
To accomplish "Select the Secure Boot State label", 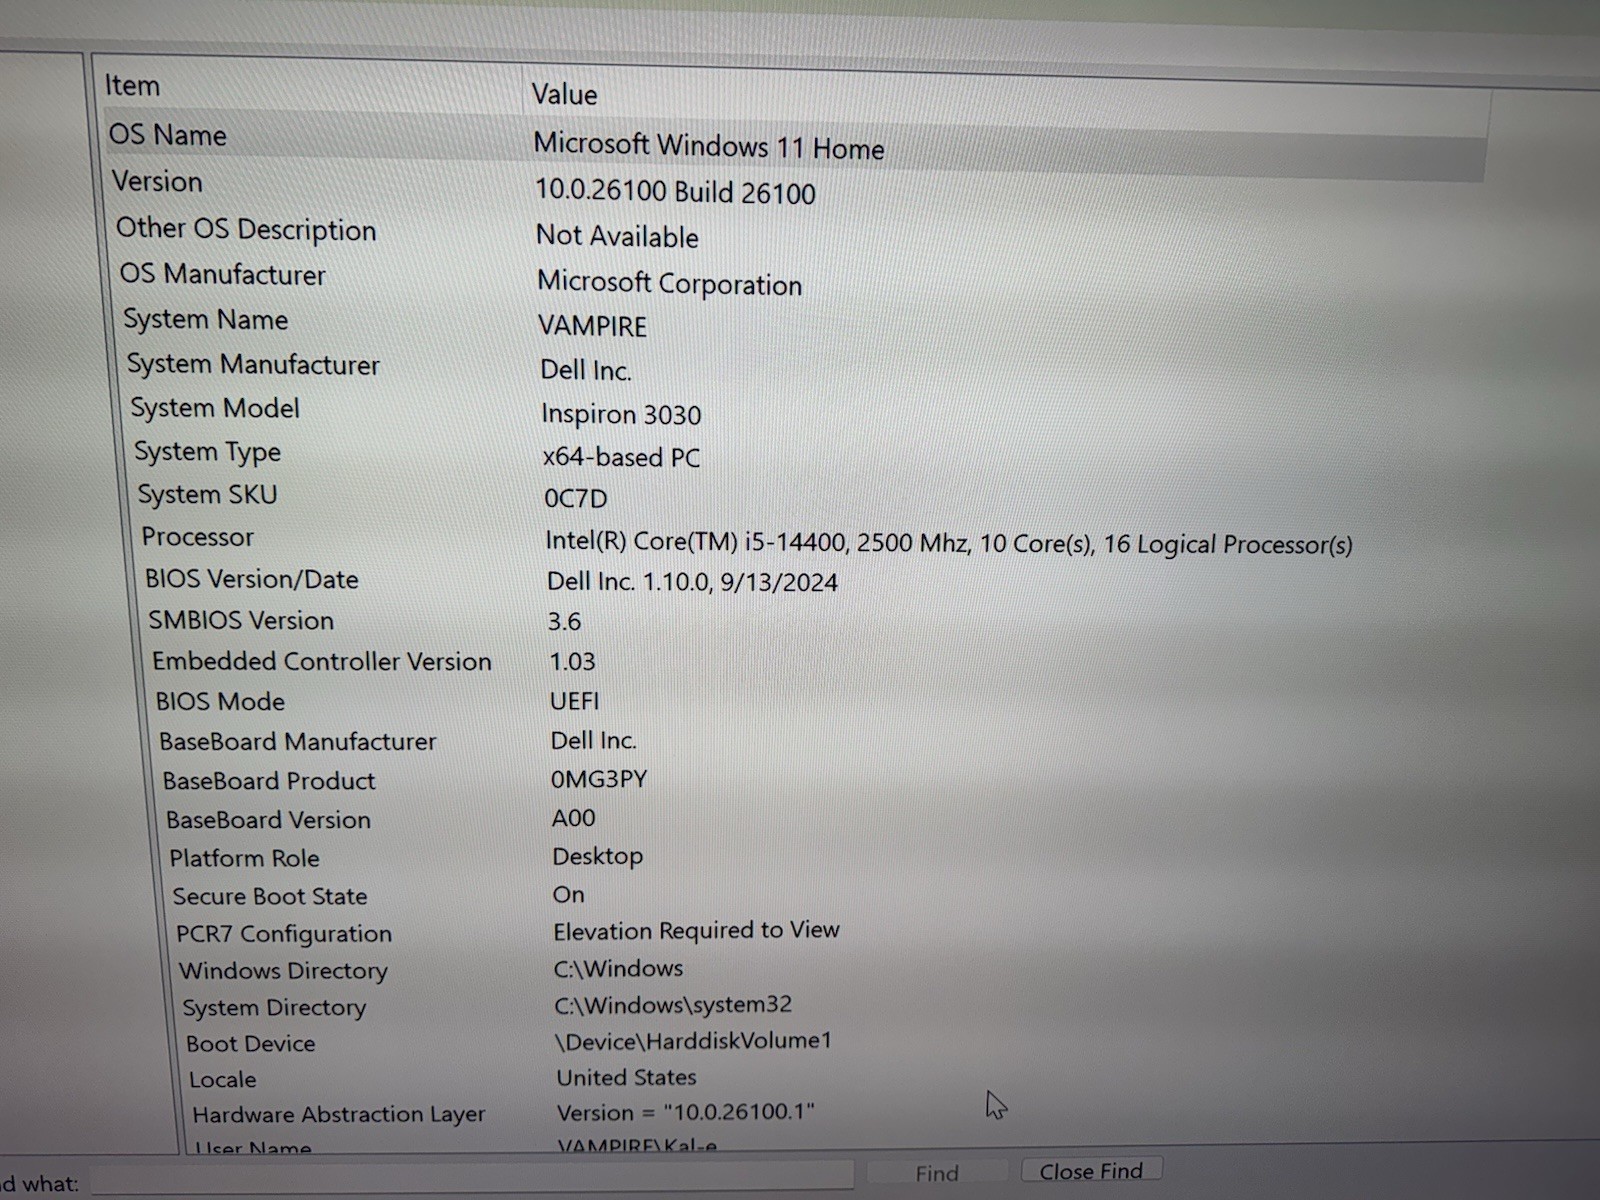I will [x=270, y=896].
